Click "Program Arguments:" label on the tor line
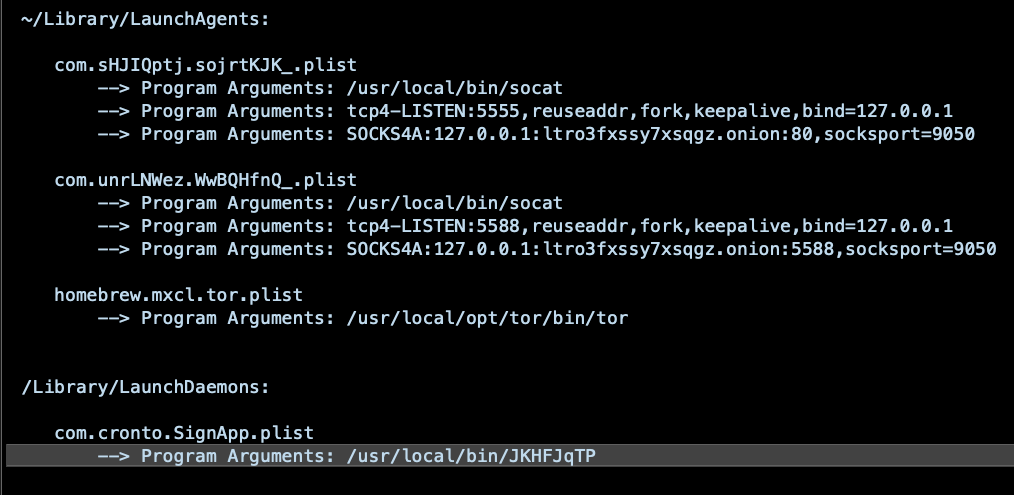Screen dimensions: 1014x495 (238, 318)
